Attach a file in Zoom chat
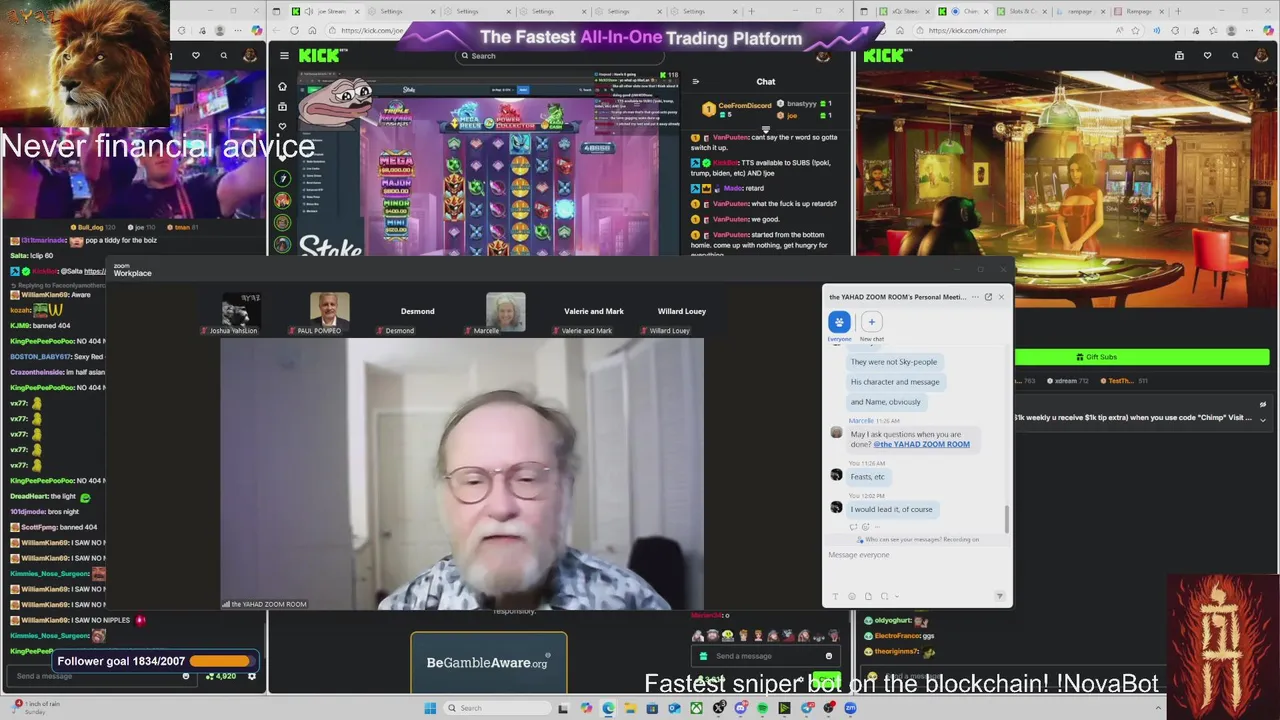This screenshot has width=1280, height=720. coord(868,596)
